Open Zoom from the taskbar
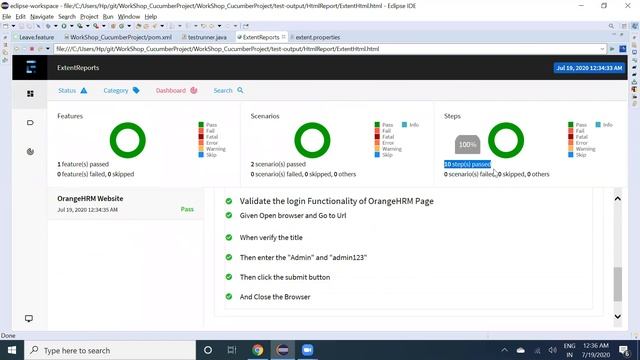This screenshot has height=360, width=640. click(x=307, y=350)
